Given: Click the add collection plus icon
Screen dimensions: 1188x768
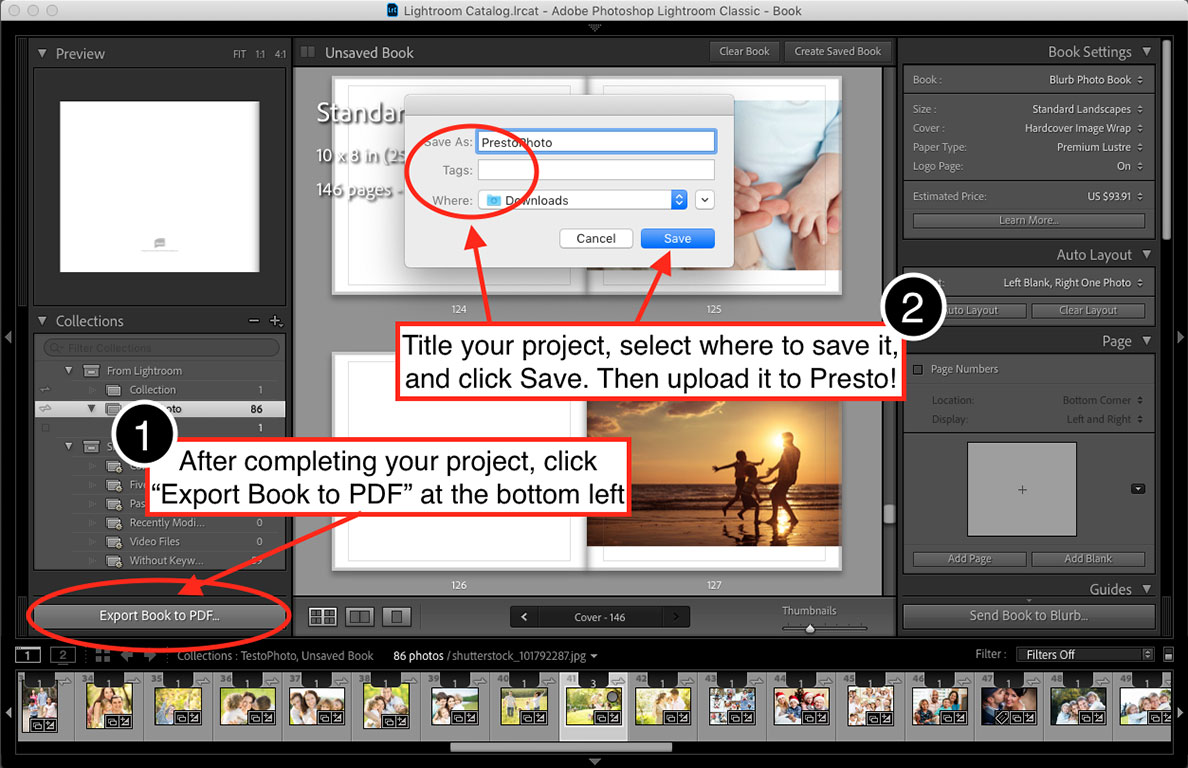Looking at the screenshot, I should 276,321.
